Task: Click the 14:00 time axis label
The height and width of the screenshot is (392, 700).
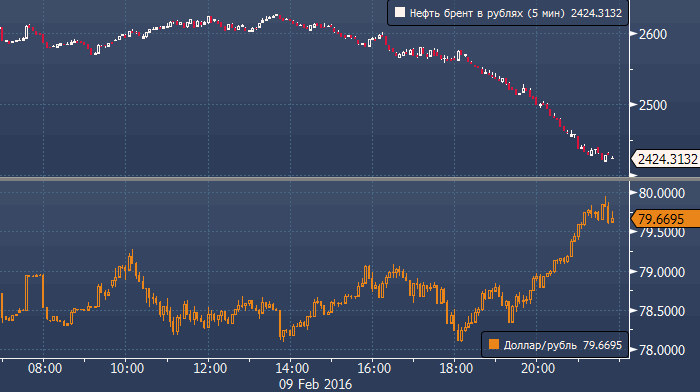Action: [x=292, y=368]
